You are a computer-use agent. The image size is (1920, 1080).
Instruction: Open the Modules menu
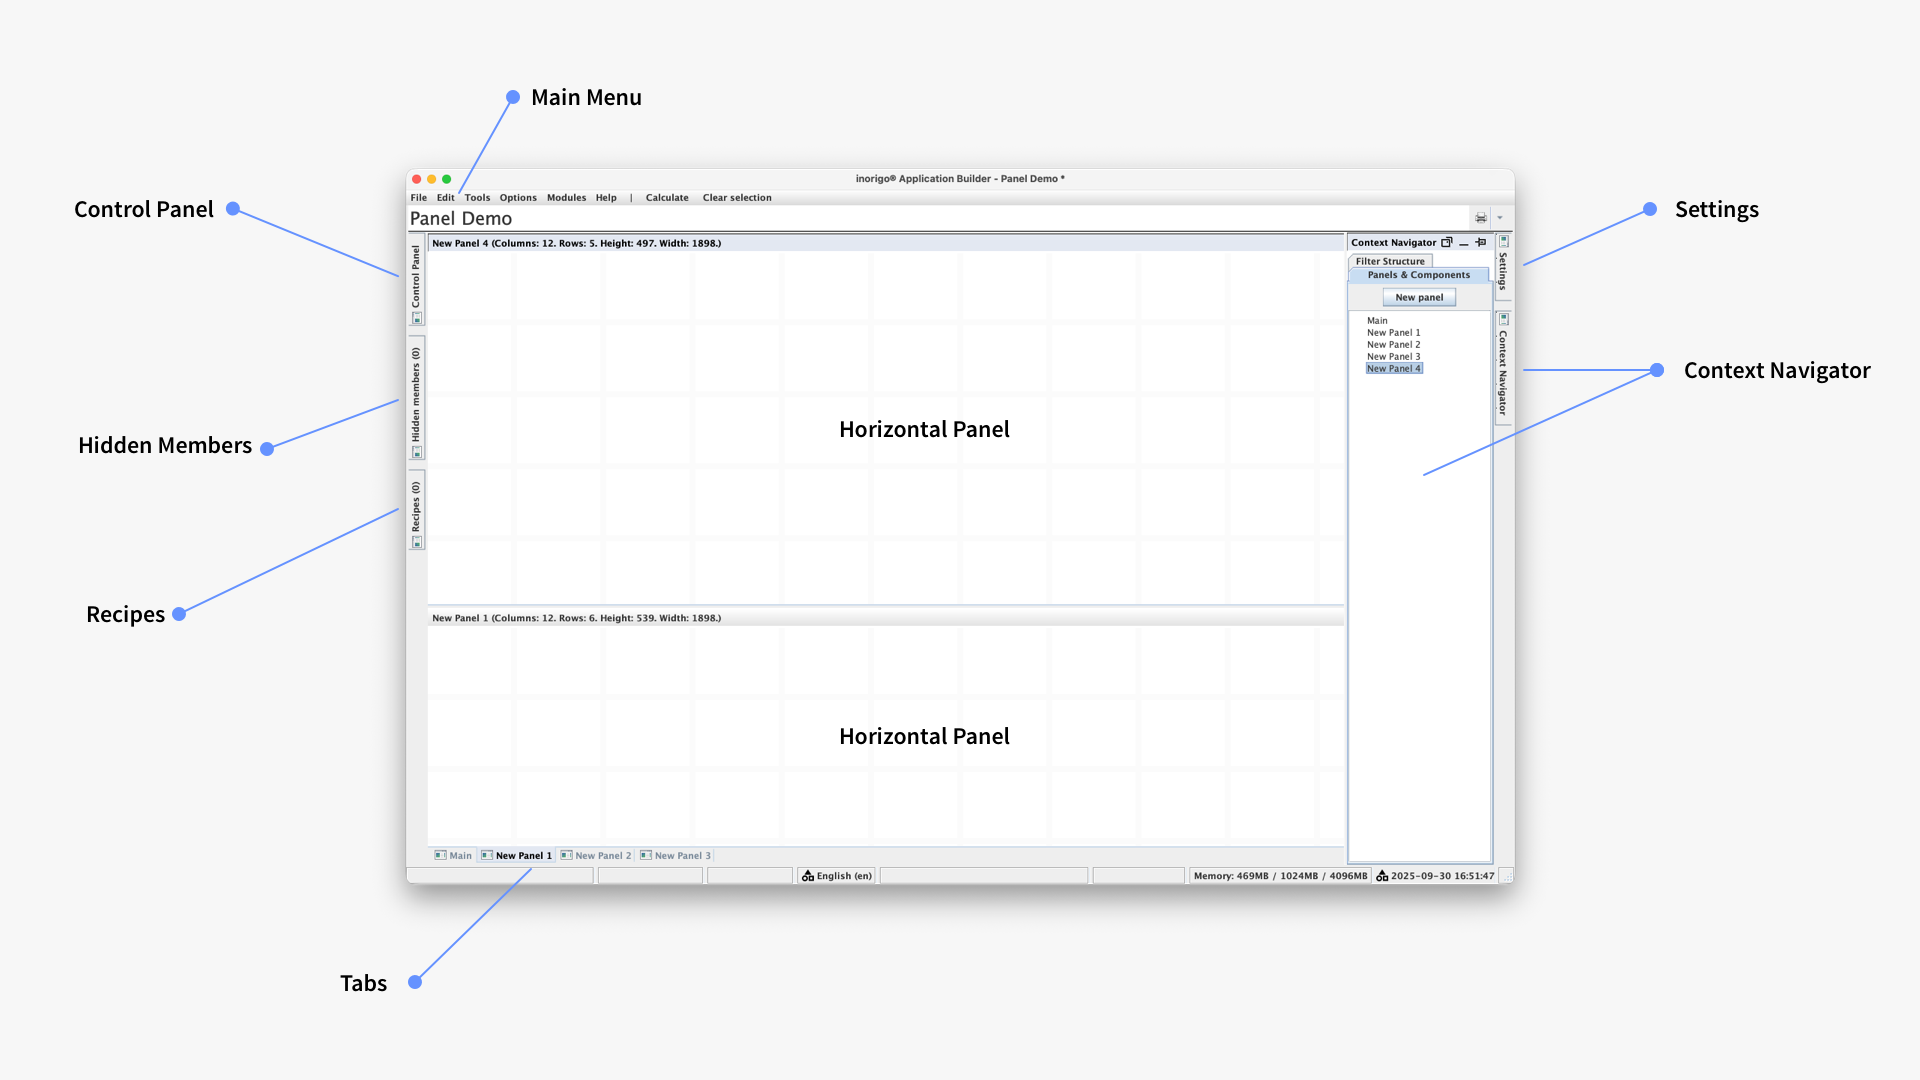(566, 198)
